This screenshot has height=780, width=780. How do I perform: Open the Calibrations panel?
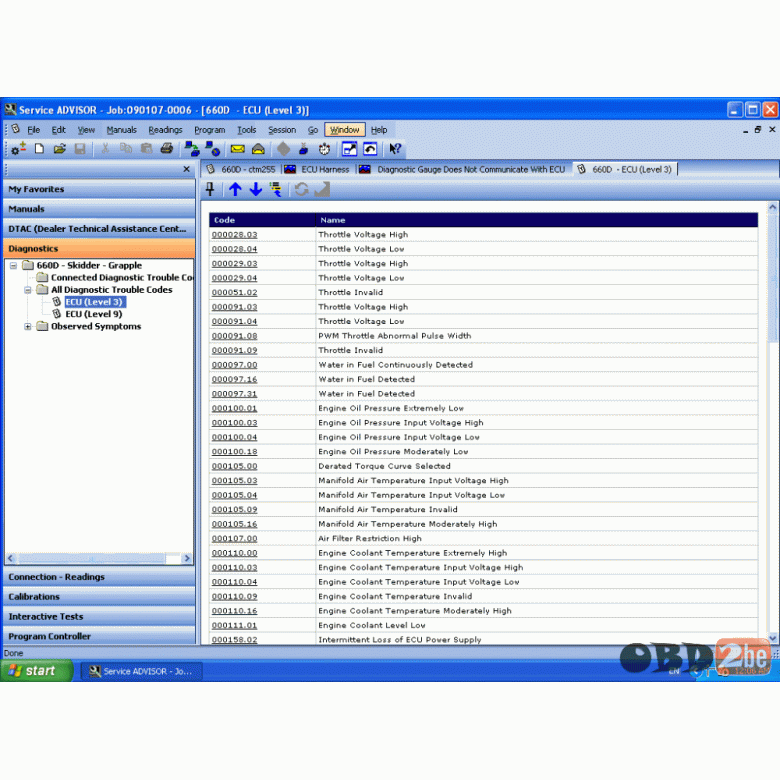(99, 597)
